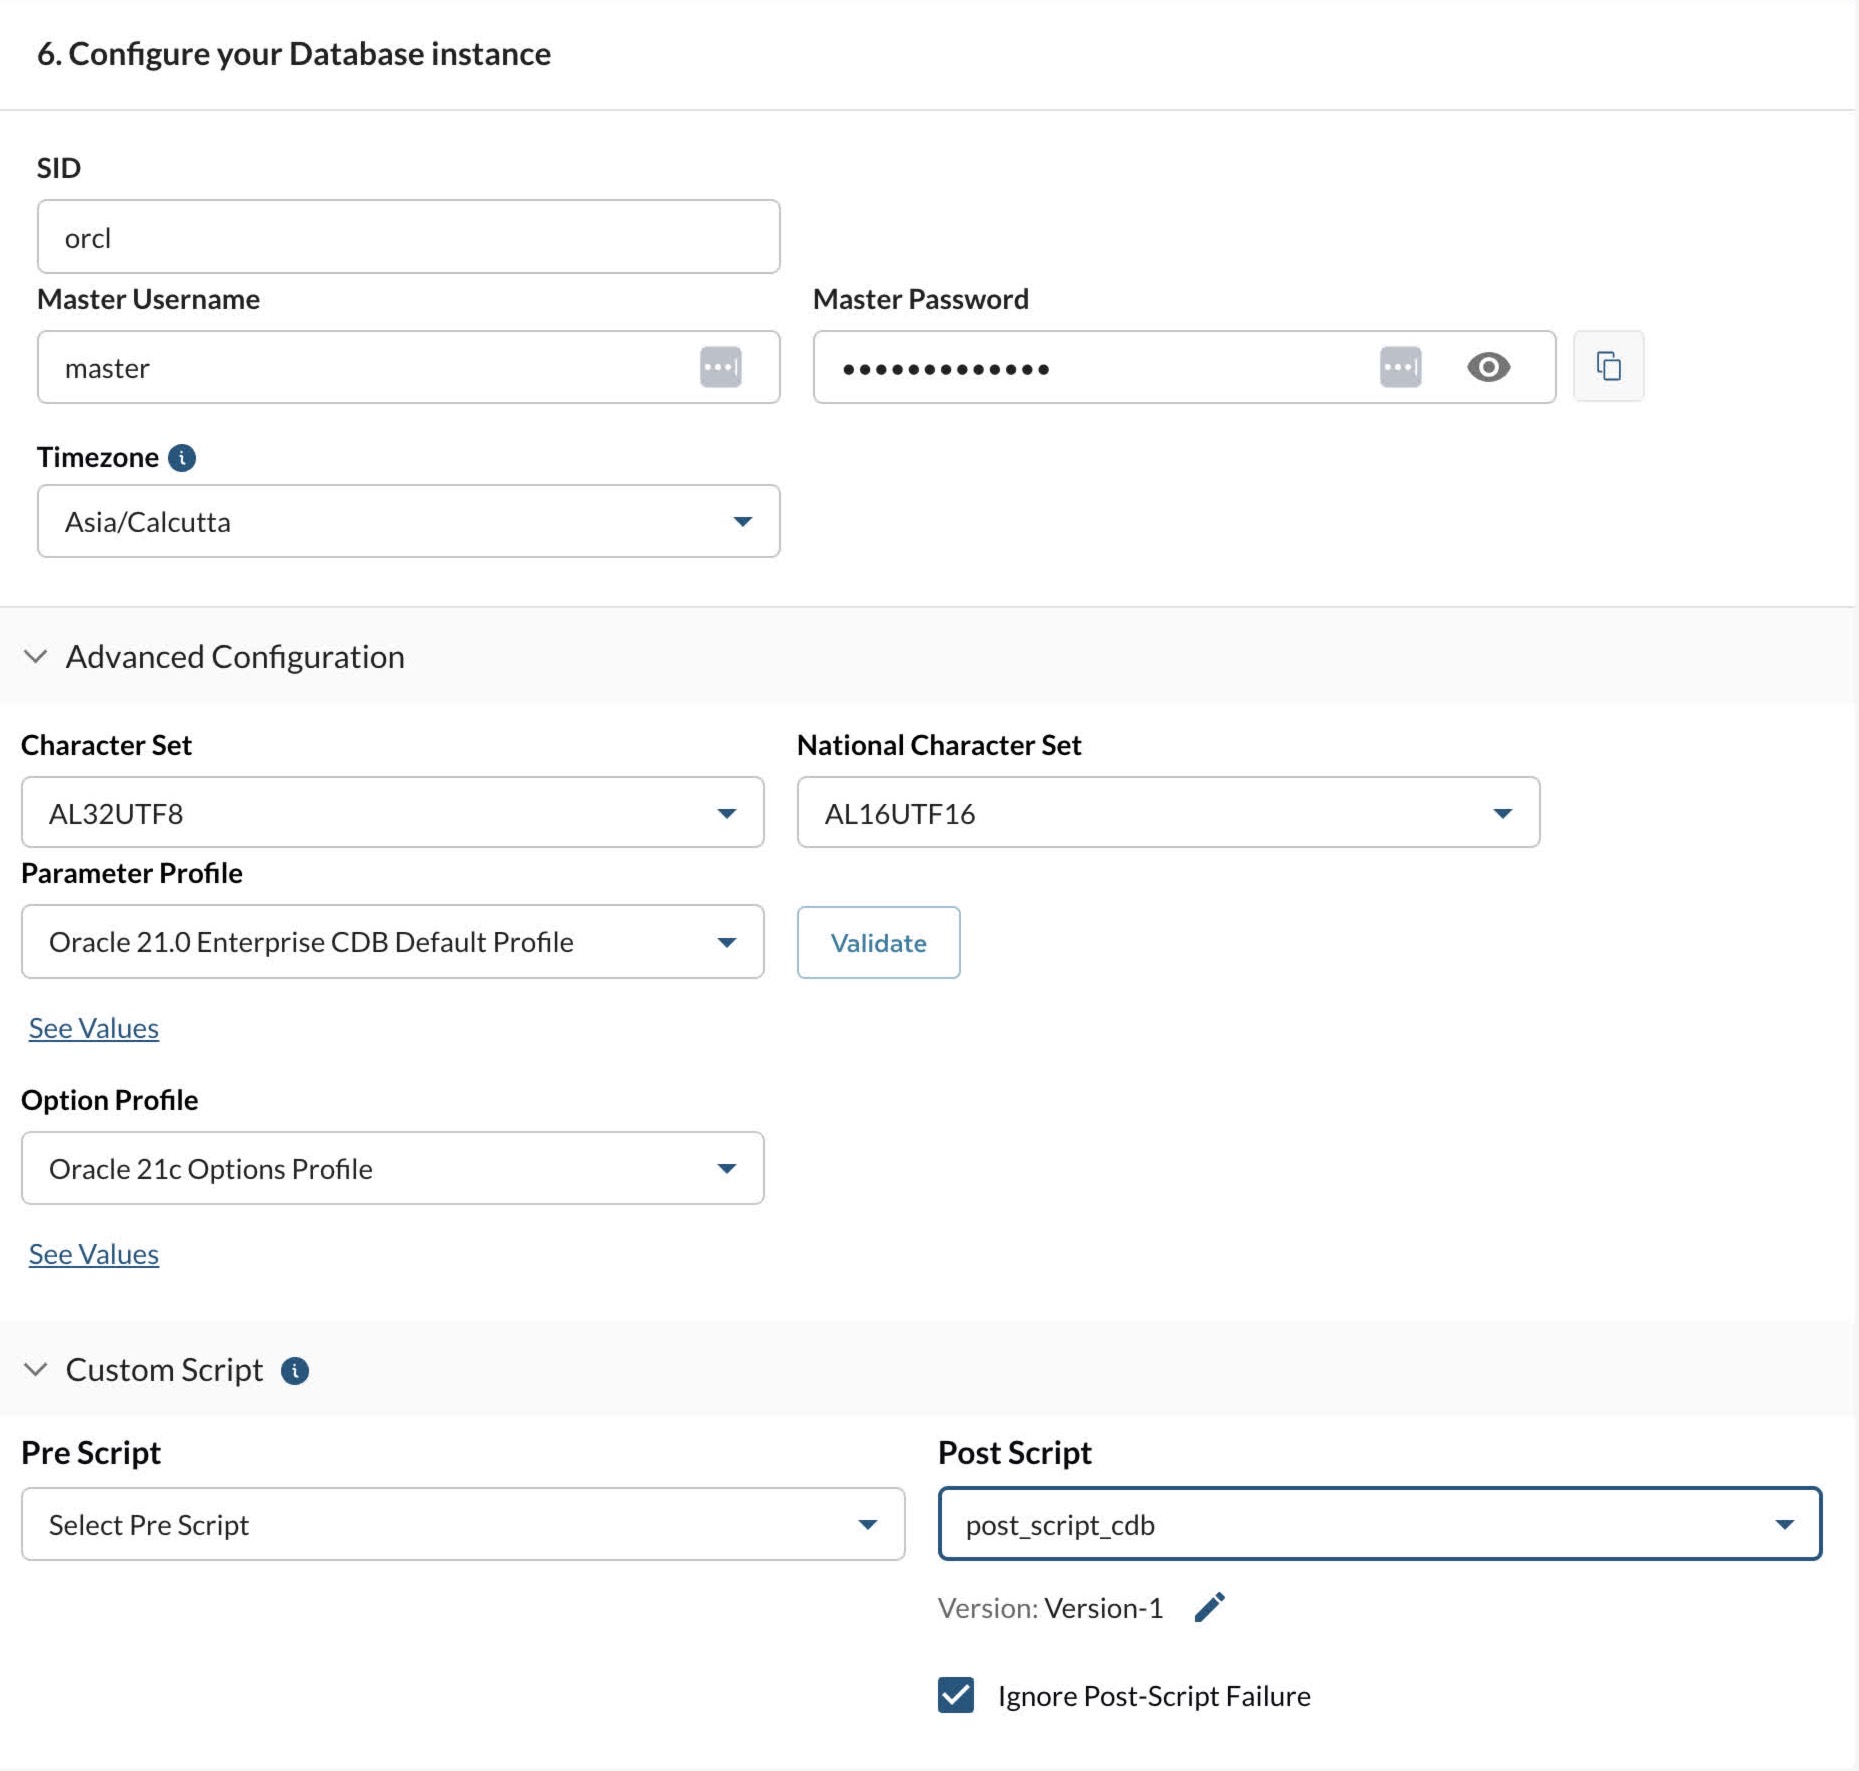Click the copy password icon

pos(1608,367)
